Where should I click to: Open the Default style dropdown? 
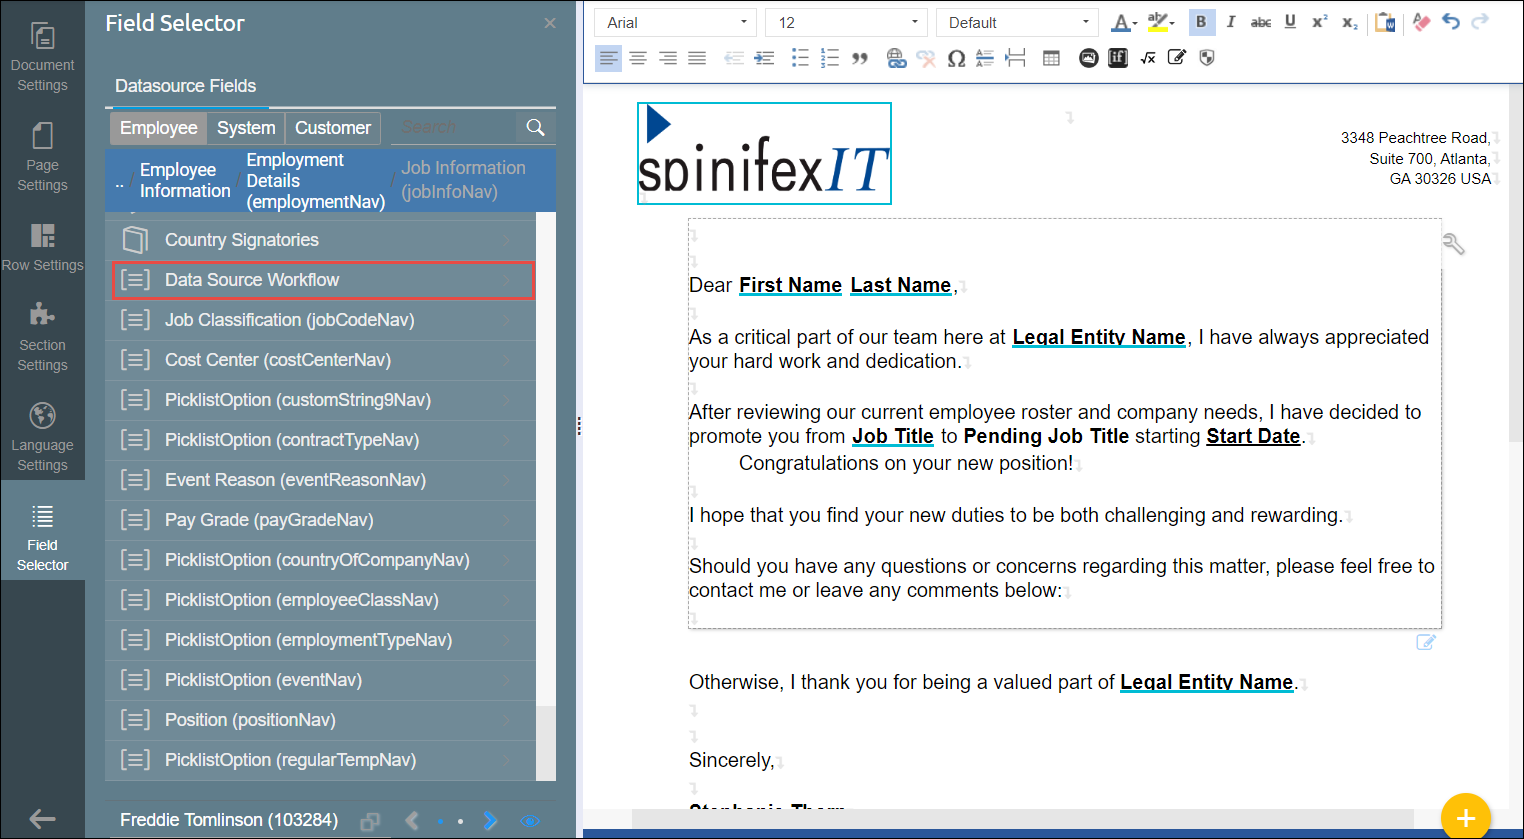(x=1017, y=22)
